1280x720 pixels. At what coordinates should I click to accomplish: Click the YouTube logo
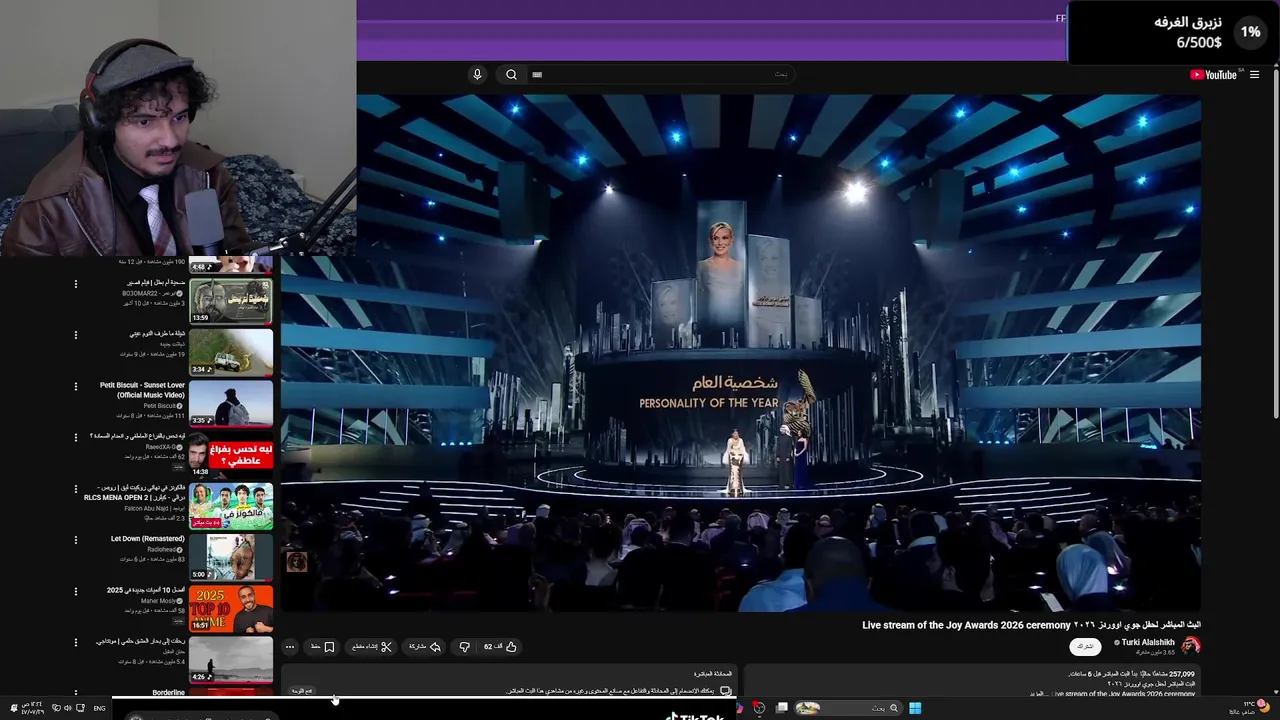[1215, 75]
